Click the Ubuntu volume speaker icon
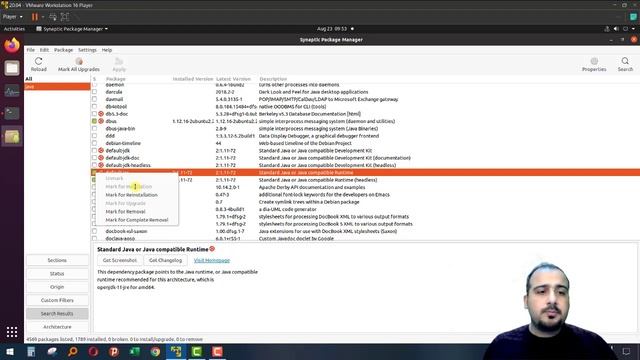Viewport: 640px width, 360px height. [616, 29]
